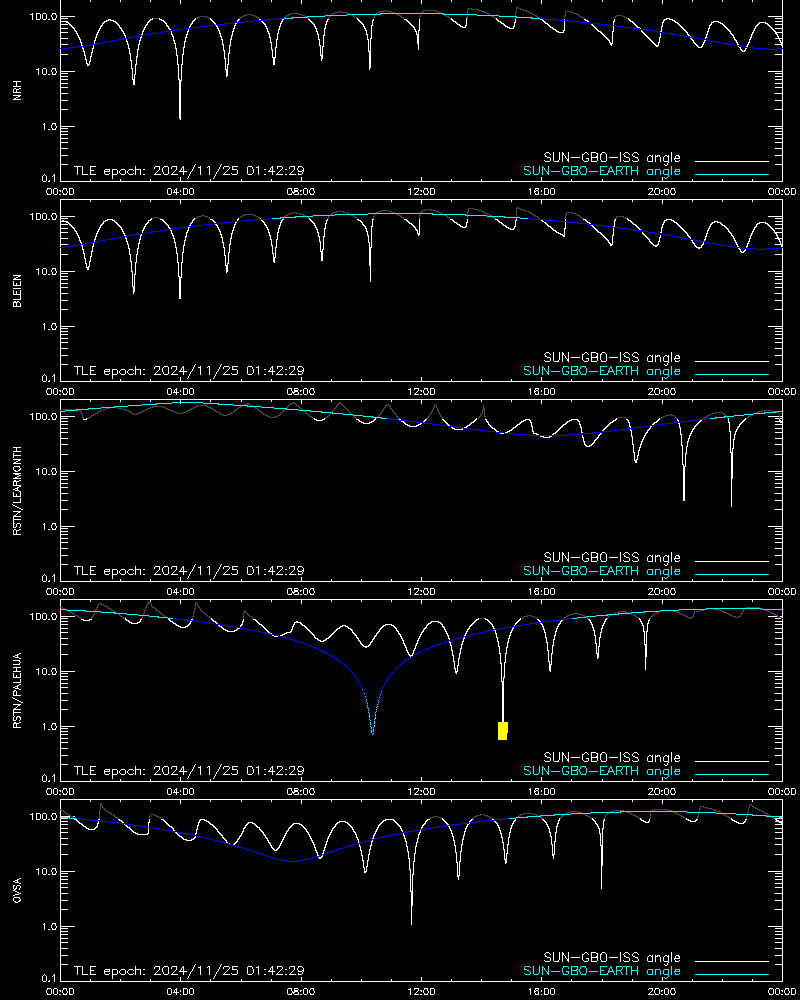The height and width of the screenshot is (1000, 800).
Task: Click SUN-GBO-ISS angle legend in NRH plot
Action: point(612,158)
